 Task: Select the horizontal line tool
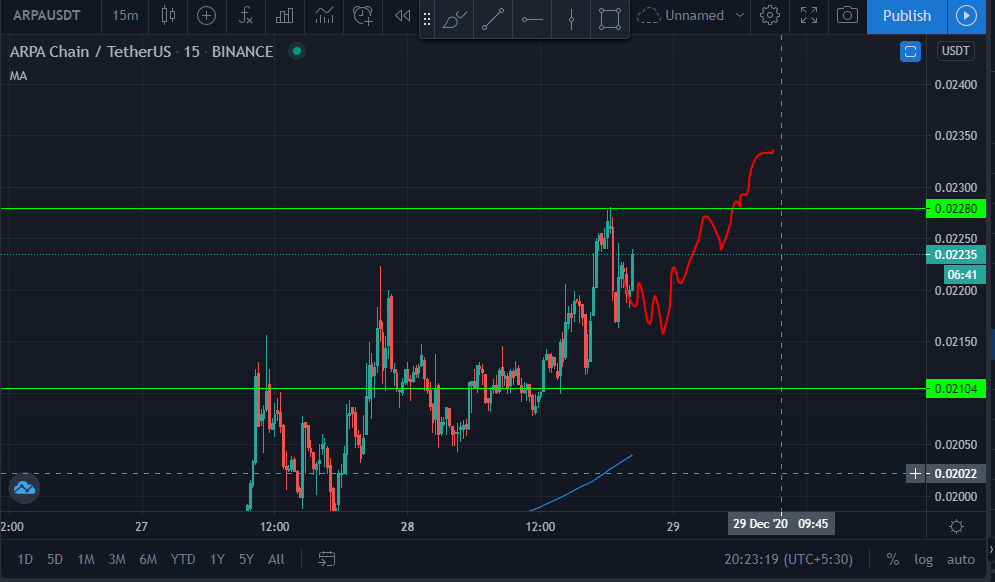(532, 19)
